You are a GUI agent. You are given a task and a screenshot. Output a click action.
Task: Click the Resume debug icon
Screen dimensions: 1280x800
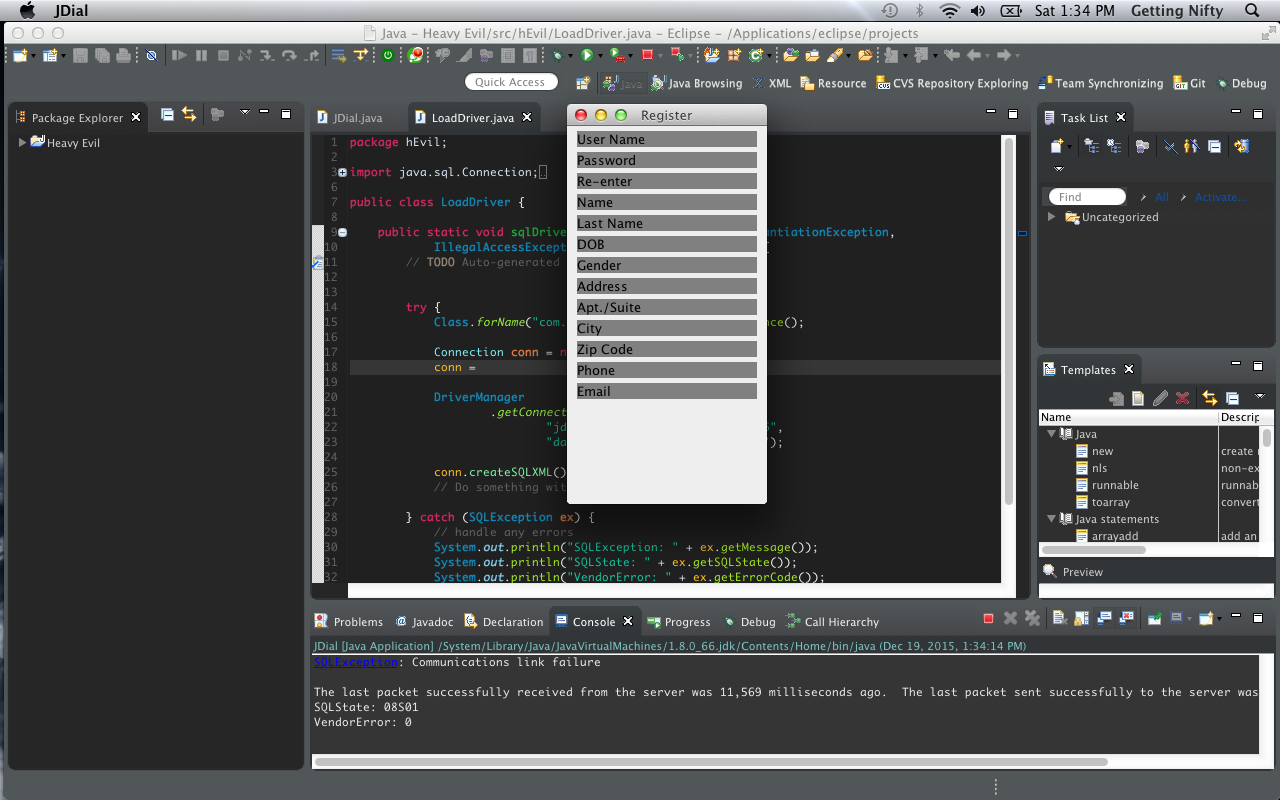(x=179, y=55)
